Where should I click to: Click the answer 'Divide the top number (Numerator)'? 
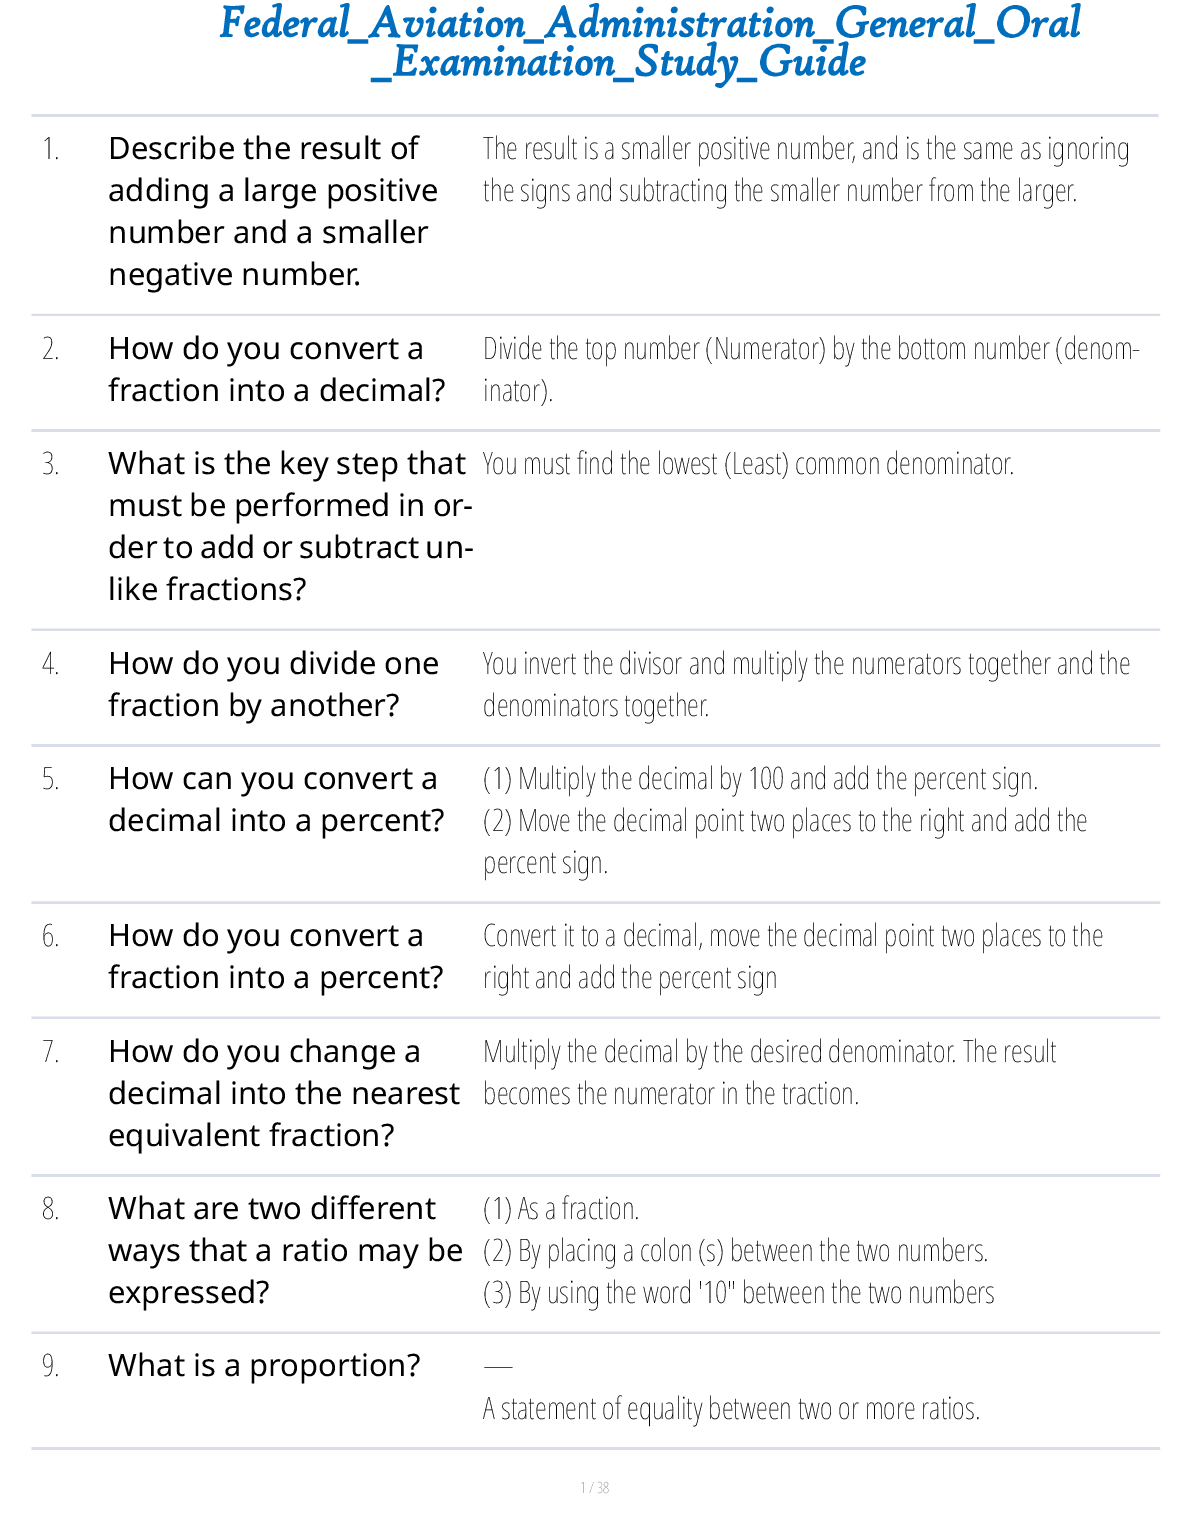coord(810,369)
